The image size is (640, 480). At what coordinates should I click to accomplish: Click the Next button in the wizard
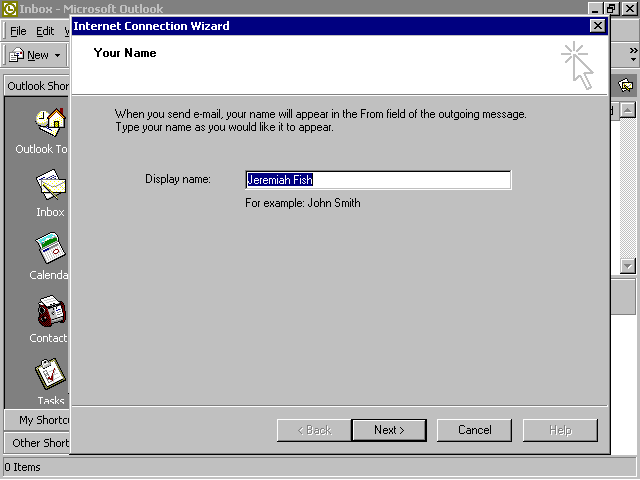click(389, 430)
